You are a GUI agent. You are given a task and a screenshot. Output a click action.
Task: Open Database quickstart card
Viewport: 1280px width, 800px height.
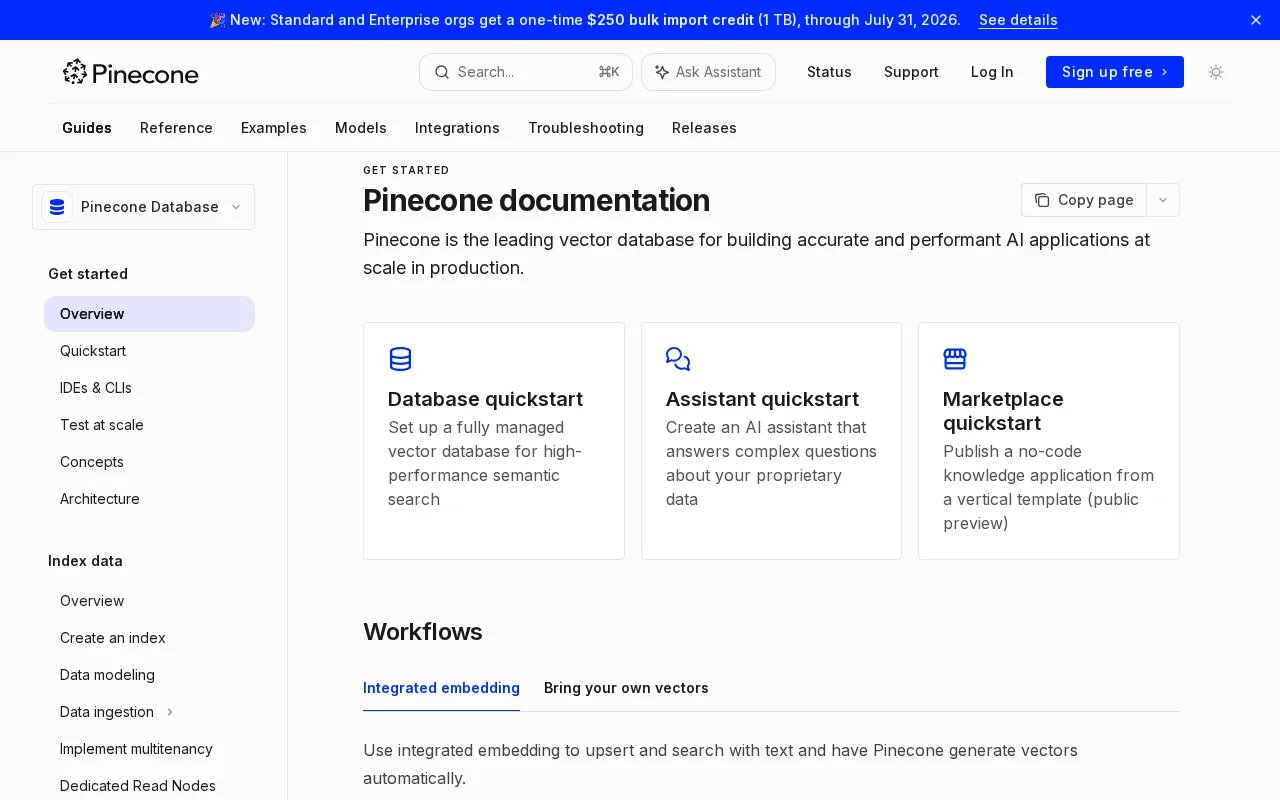tap(494, 441)
